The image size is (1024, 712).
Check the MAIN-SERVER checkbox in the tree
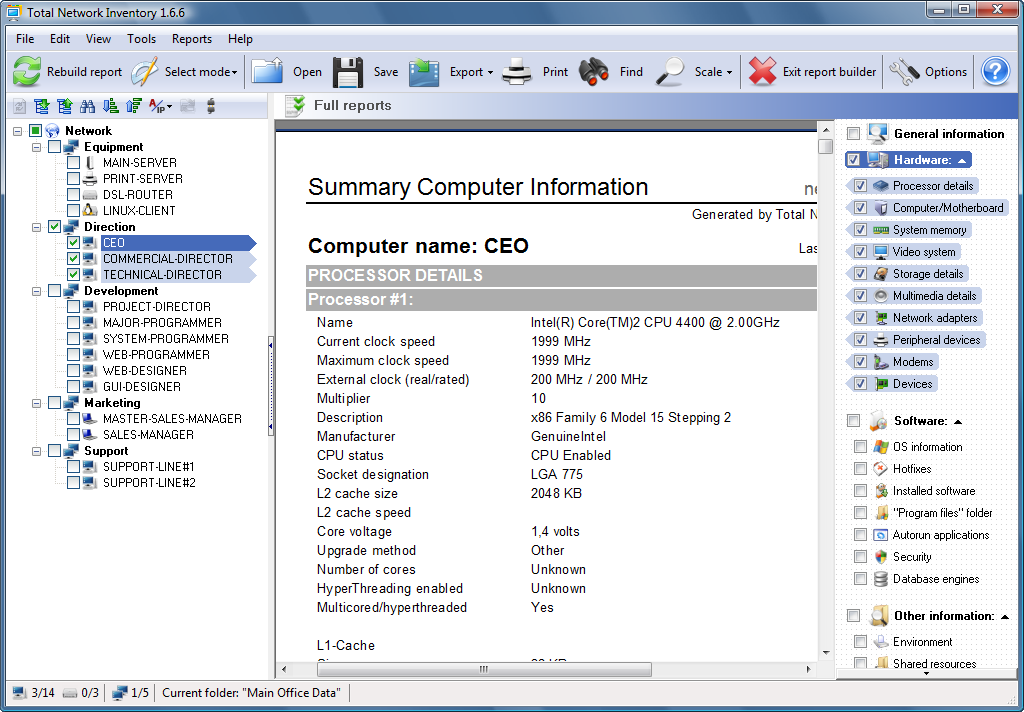pyautogui.click(x=73, y=163)
